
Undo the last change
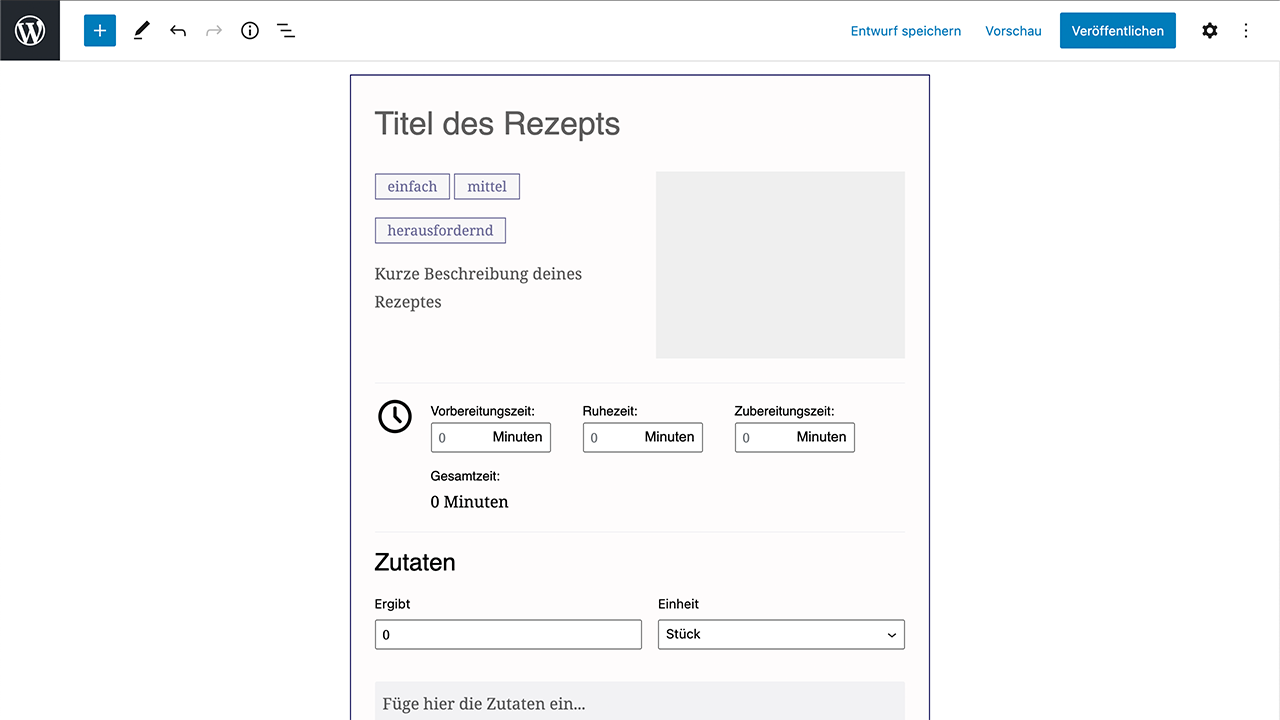click(178, 30)
